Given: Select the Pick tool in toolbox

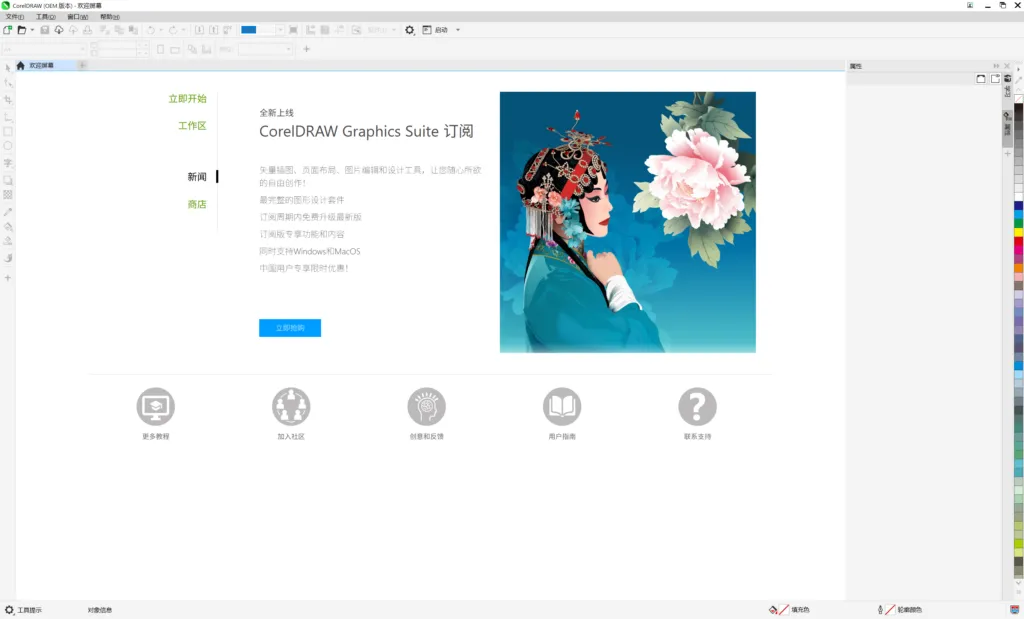Looking at the screenshot, I should coord(8,68).
